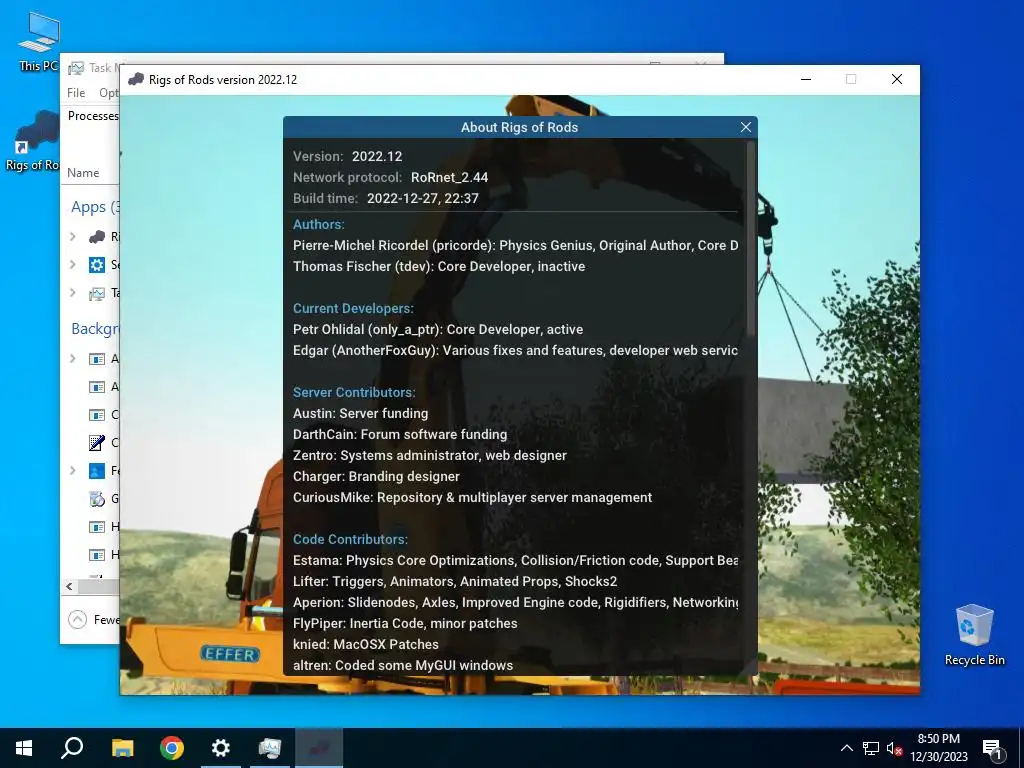Viewport: 1024px width, 768px height.
Task: Click Server Contributors heading
Action: pyautogui.click(x=354, y=392)
